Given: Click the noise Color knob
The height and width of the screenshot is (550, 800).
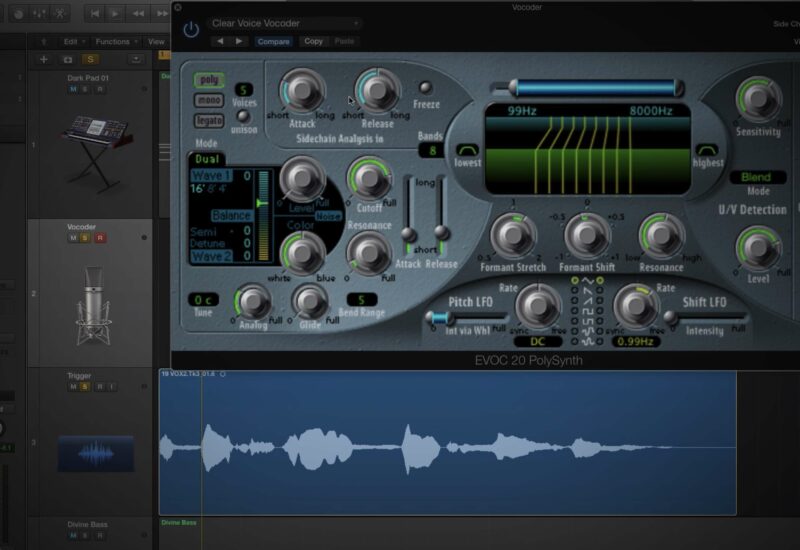Looking at the screenshot, I should [302, 254].
